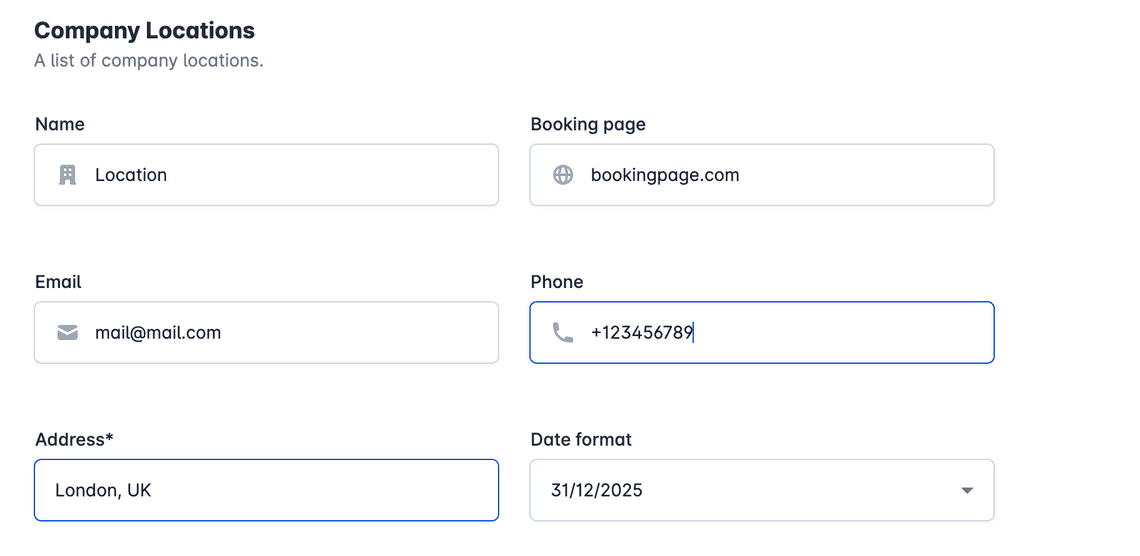
Task: Select the 31/12/2025 date format value
Action: pos(597,491)
